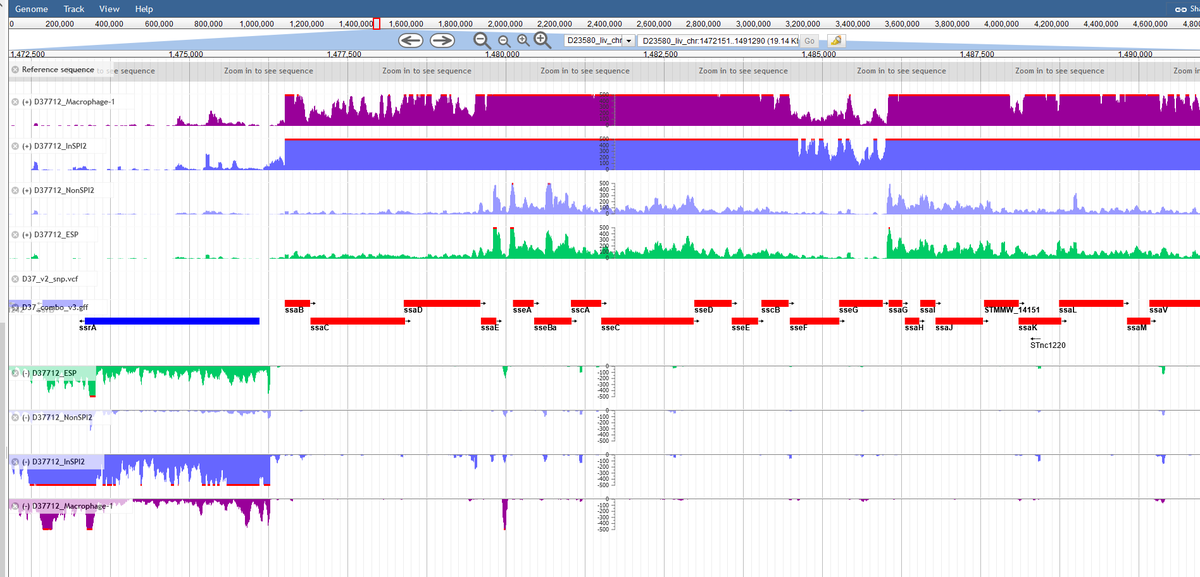
Task: Click the location search text box
Action: [715, 40]
